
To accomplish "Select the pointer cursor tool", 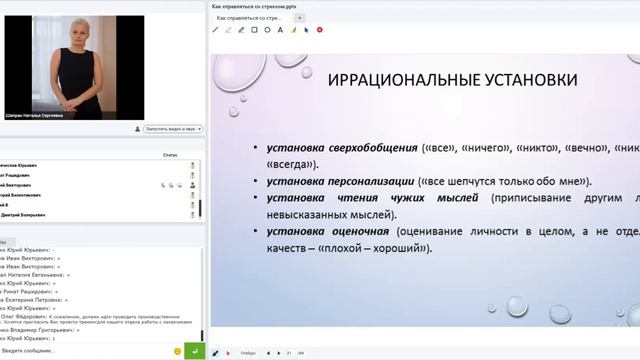I will tap(306, 30).
